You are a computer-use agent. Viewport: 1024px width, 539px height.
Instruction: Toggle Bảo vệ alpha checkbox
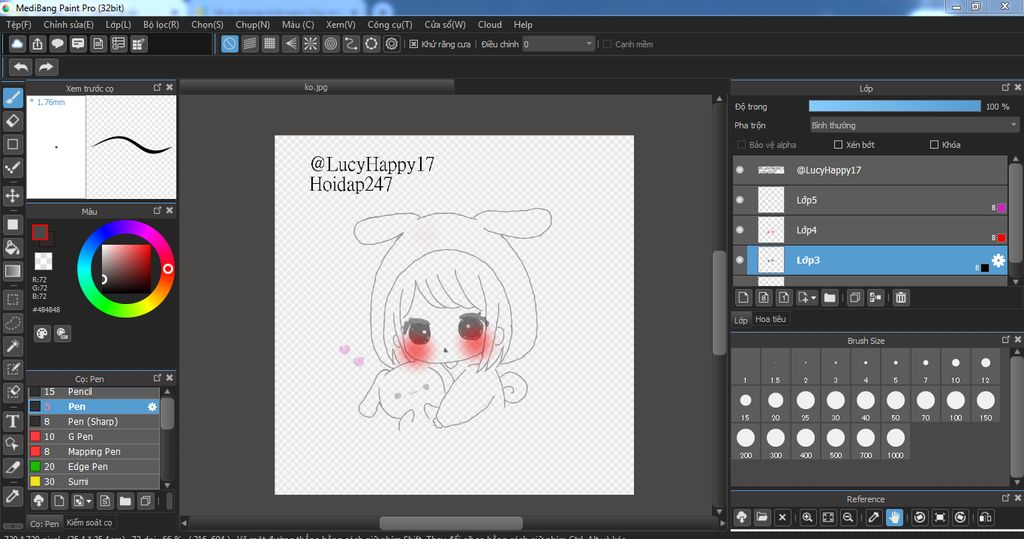click(741, 145)
